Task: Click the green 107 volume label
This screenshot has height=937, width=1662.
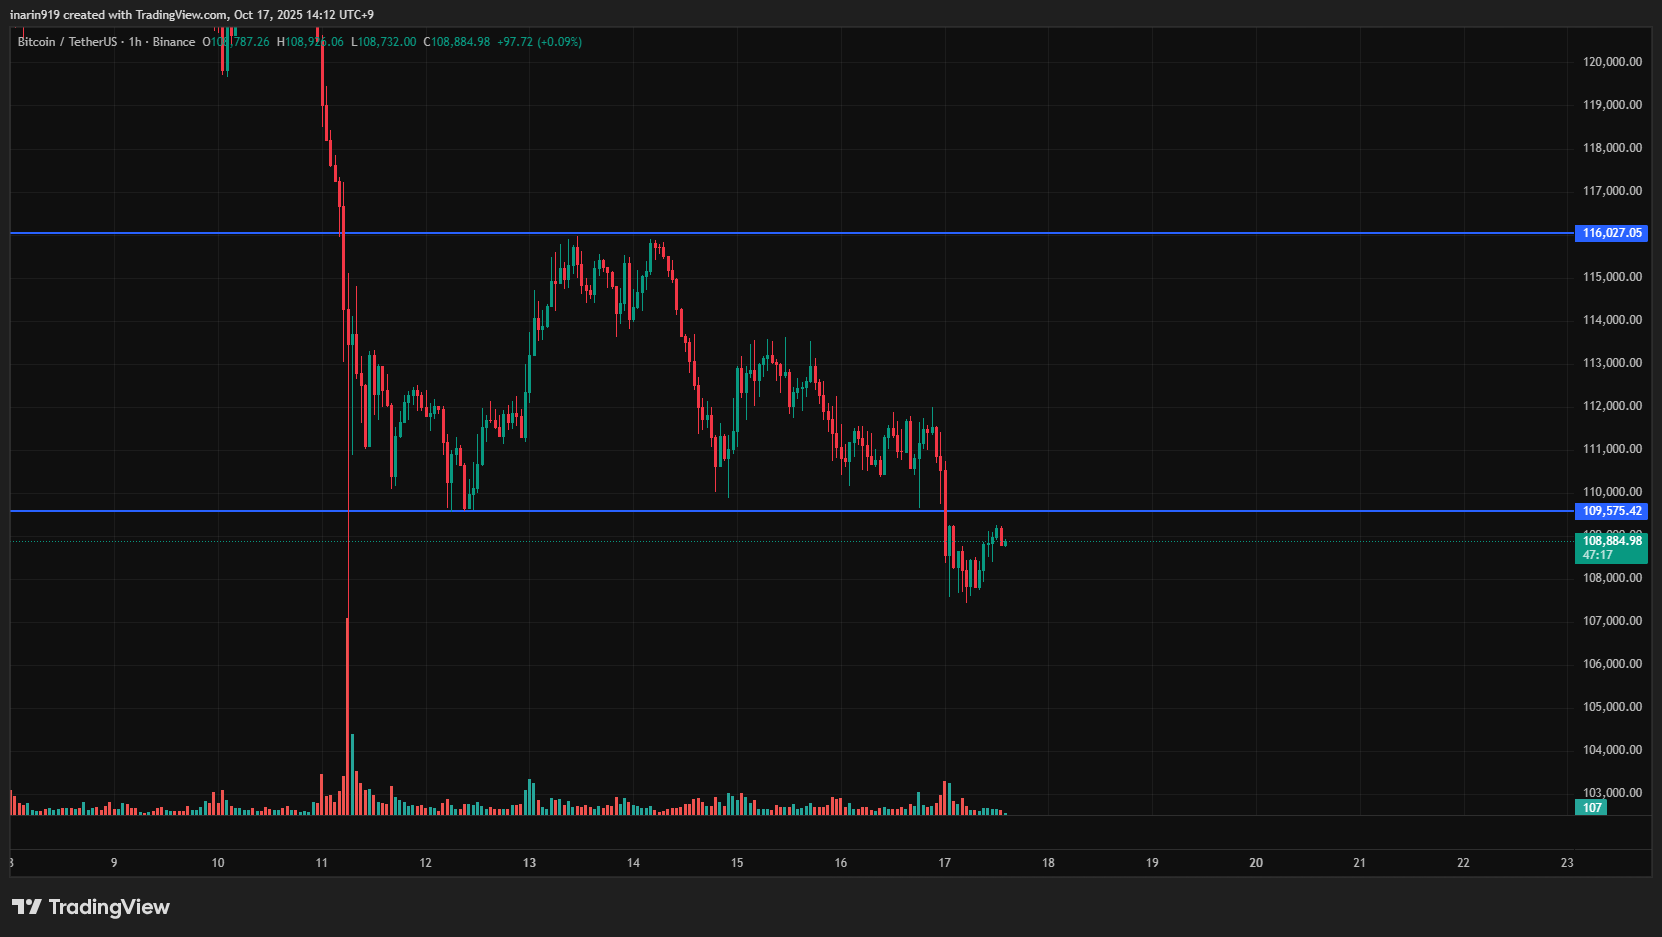Action: click(x=1592, y=808)
